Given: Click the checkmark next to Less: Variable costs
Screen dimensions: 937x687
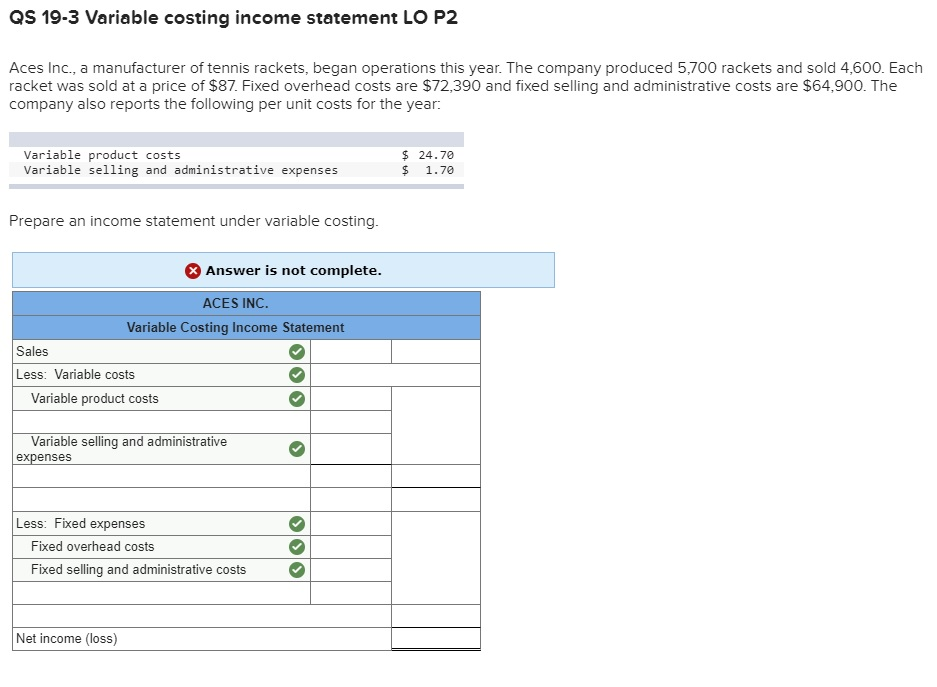Looking at the screenshot, I should pyautogui.click(x=296, y=374).
